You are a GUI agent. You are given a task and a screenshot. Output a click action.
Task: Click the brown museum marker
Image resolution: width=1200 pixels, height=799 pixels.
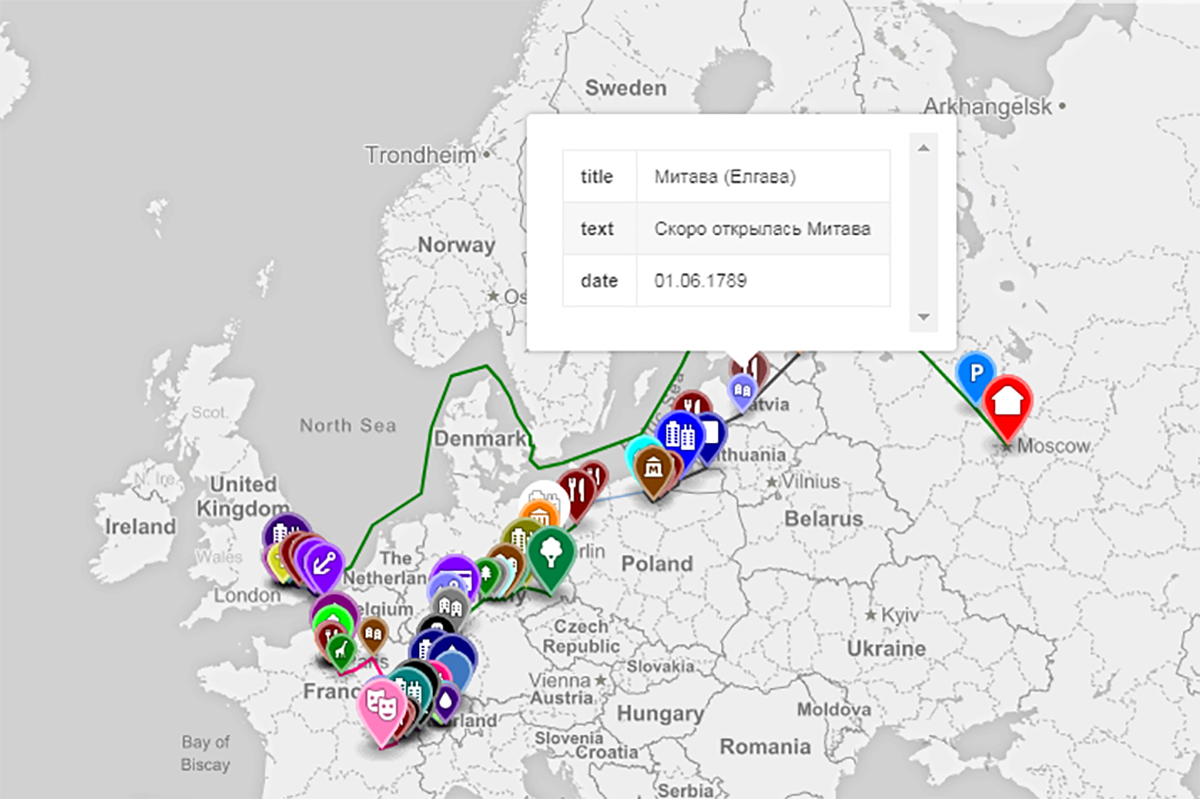(656, 468)
